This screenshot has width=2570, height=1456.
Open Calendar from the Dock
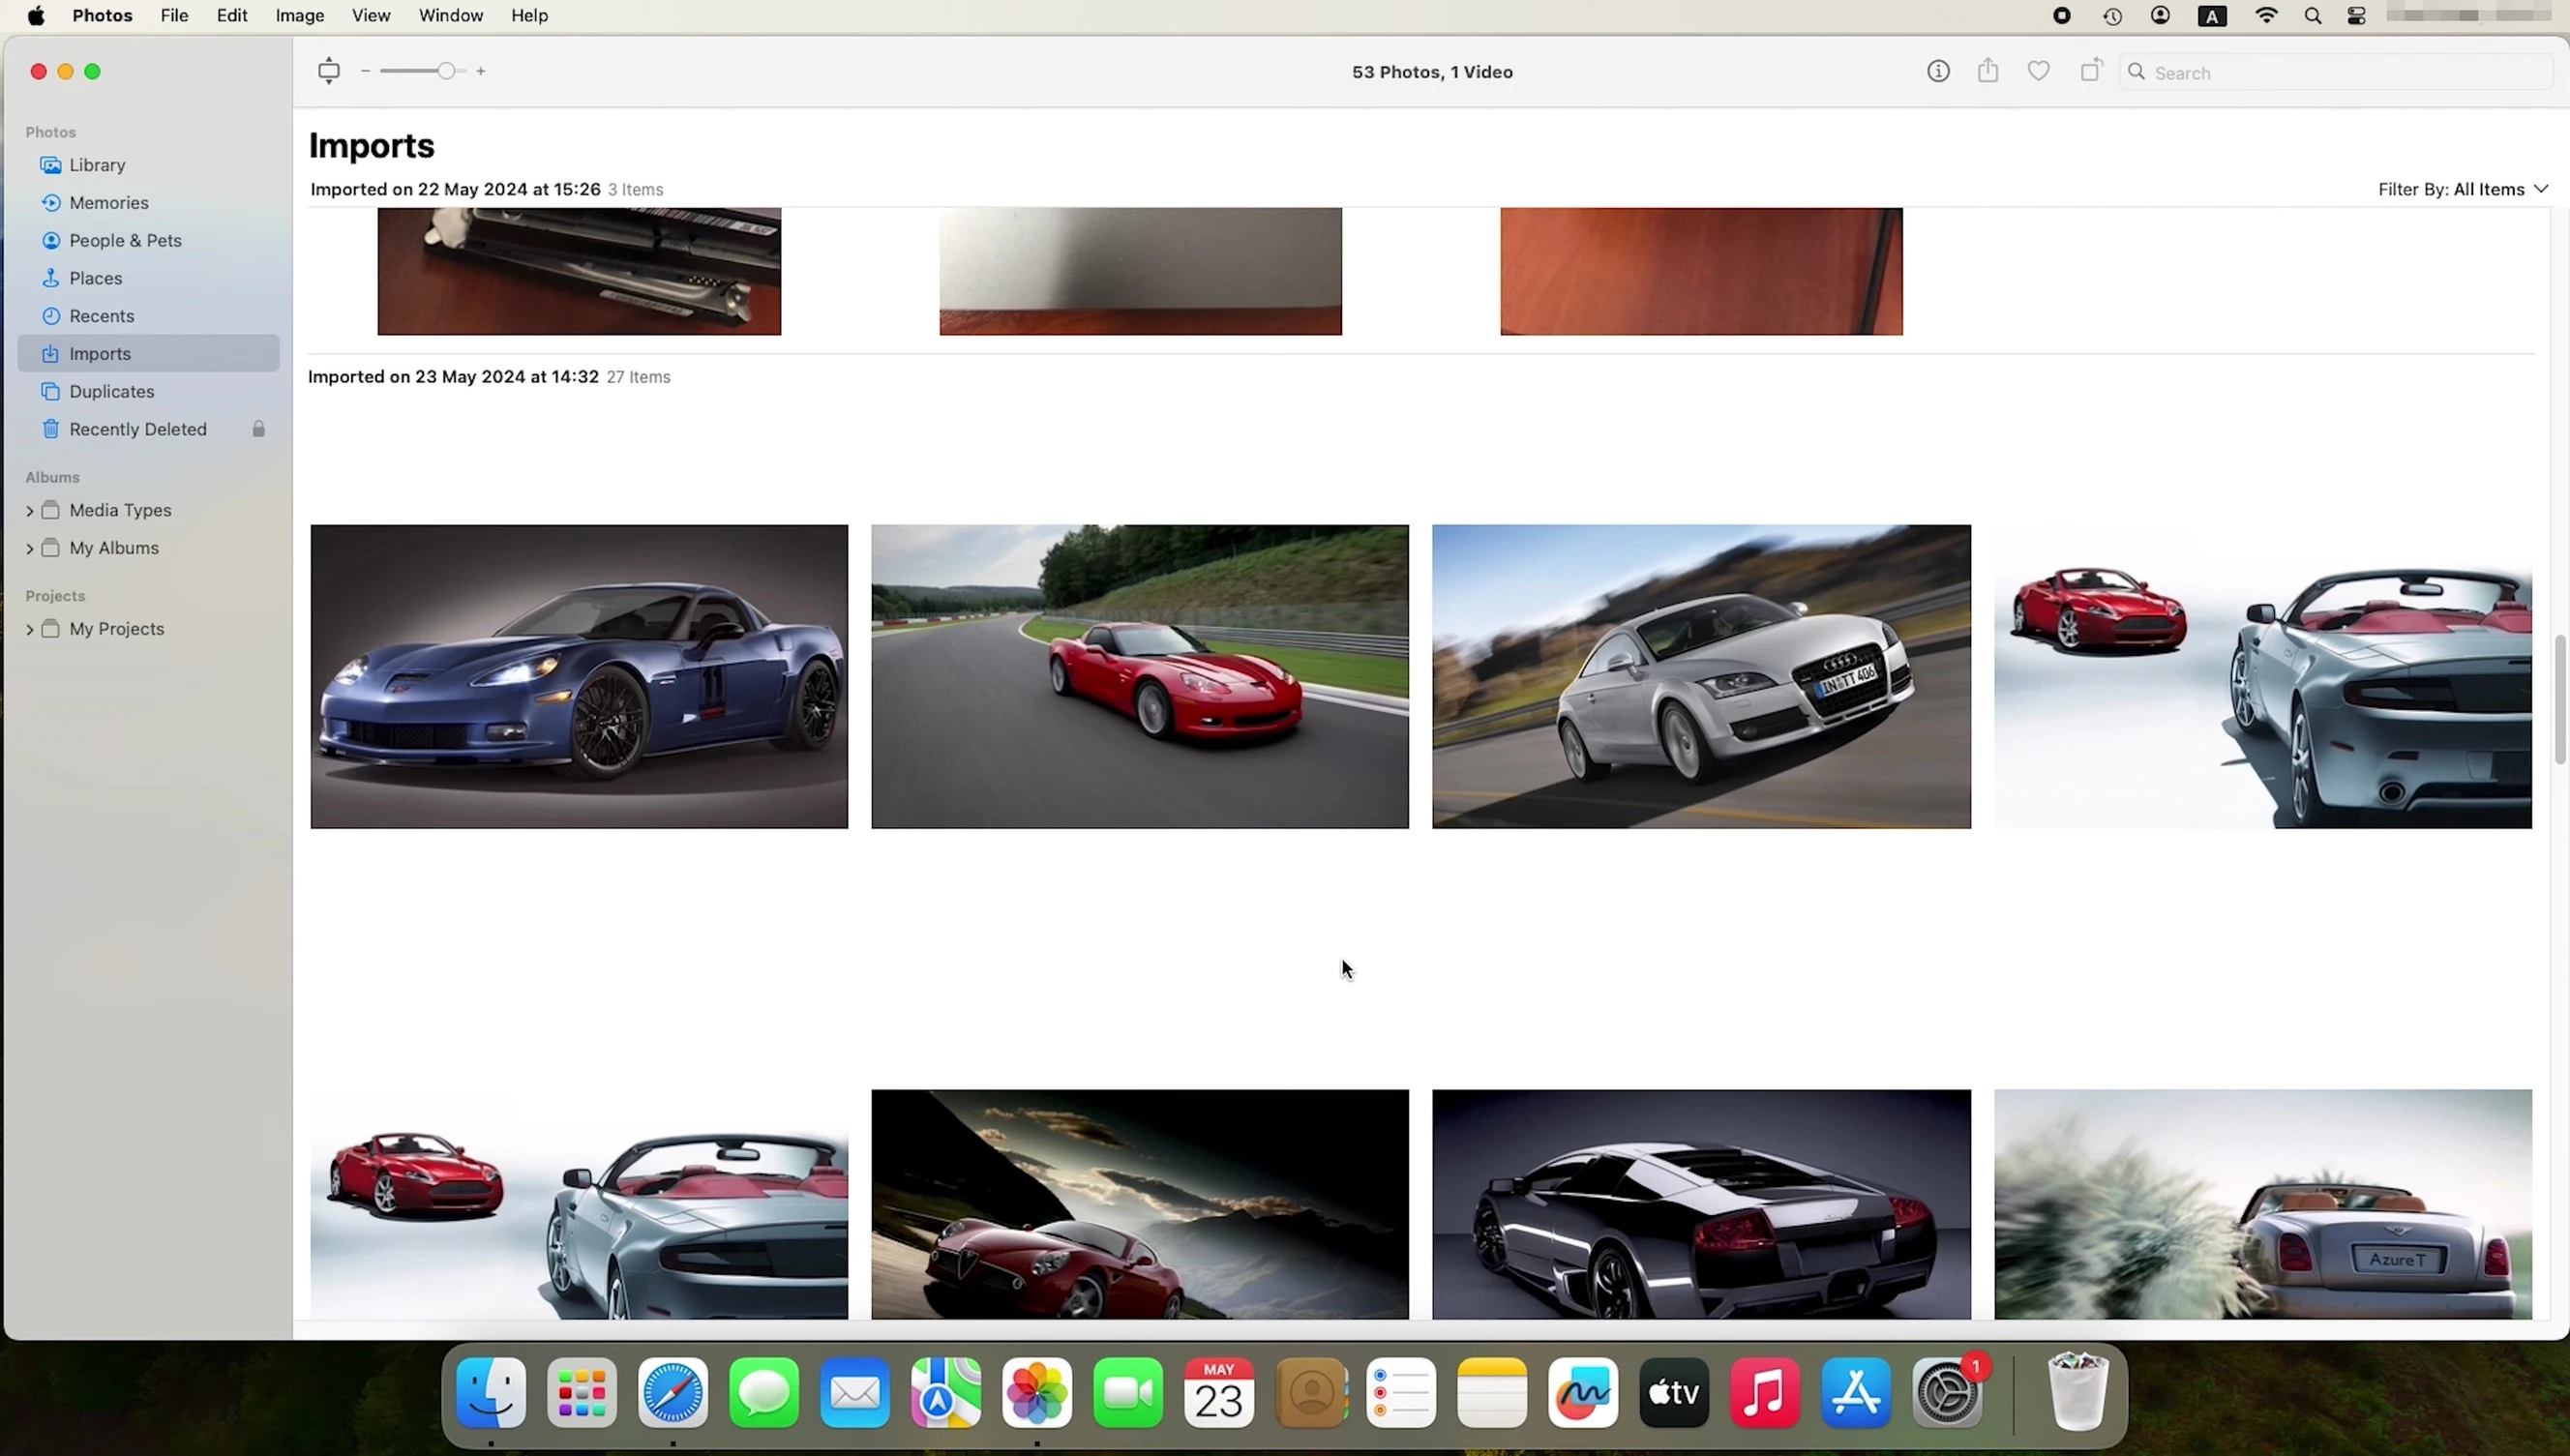pyautogui.click(x=1219, y=1392)
